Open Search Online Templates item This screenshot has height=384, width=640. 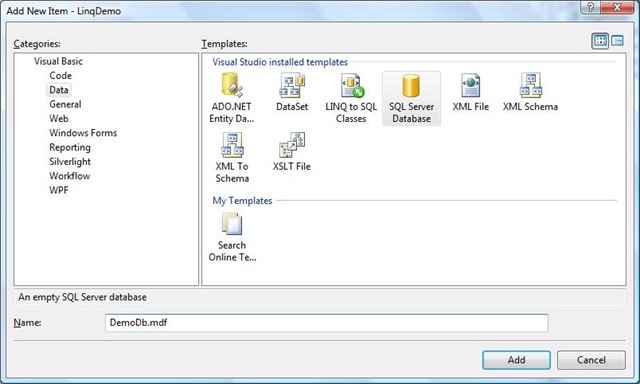pyautogui.click(x=232, y=237)
